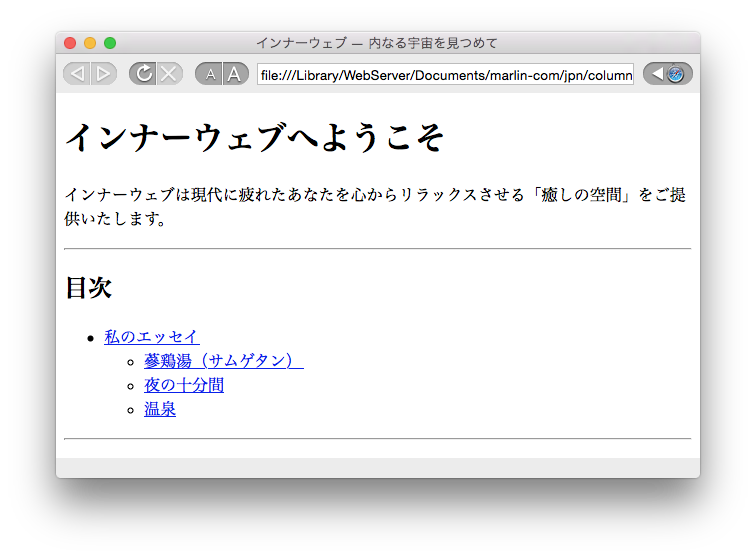
Task: Open the 蔘鶏湯（サムゲタン） link
Action: pos(223,361)
